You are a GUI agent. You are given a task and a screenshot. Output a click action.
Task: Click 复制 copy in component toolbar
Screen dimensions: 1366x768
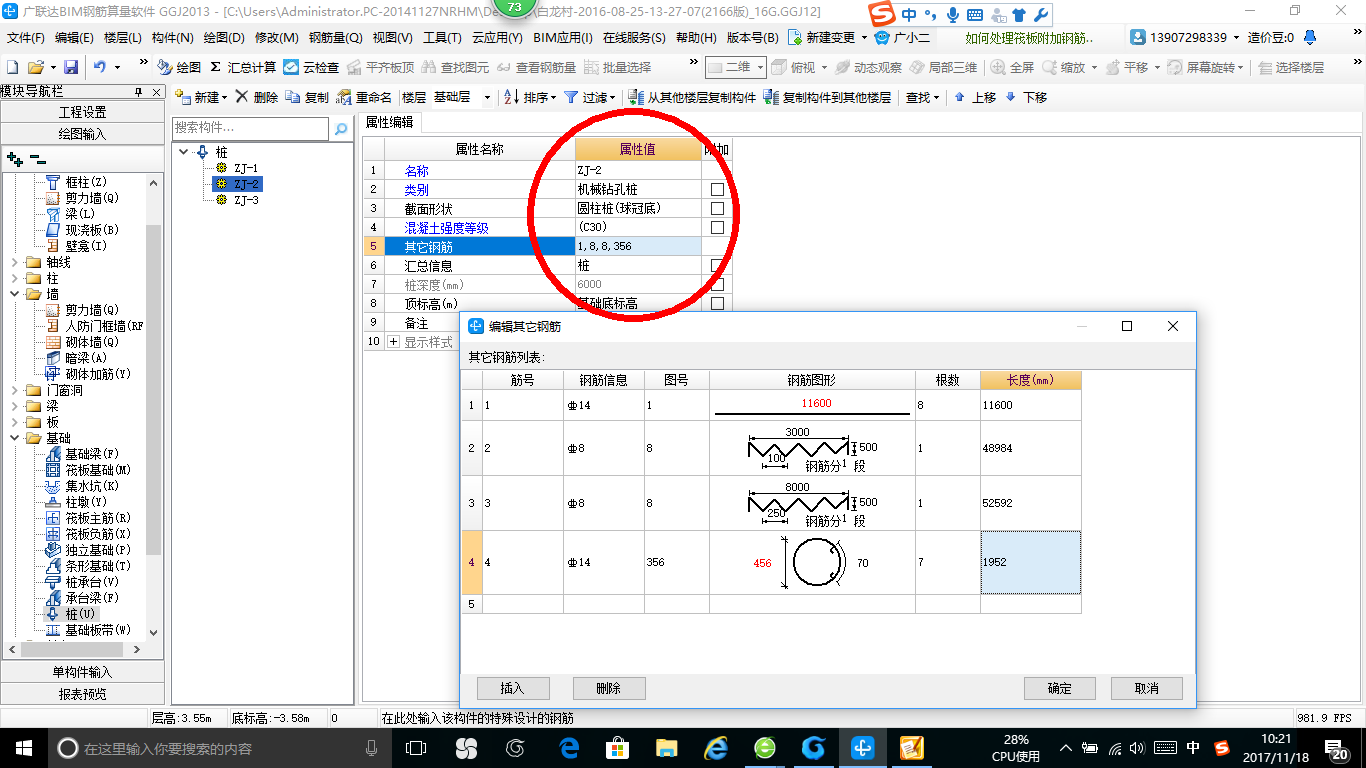pos(307,97)
